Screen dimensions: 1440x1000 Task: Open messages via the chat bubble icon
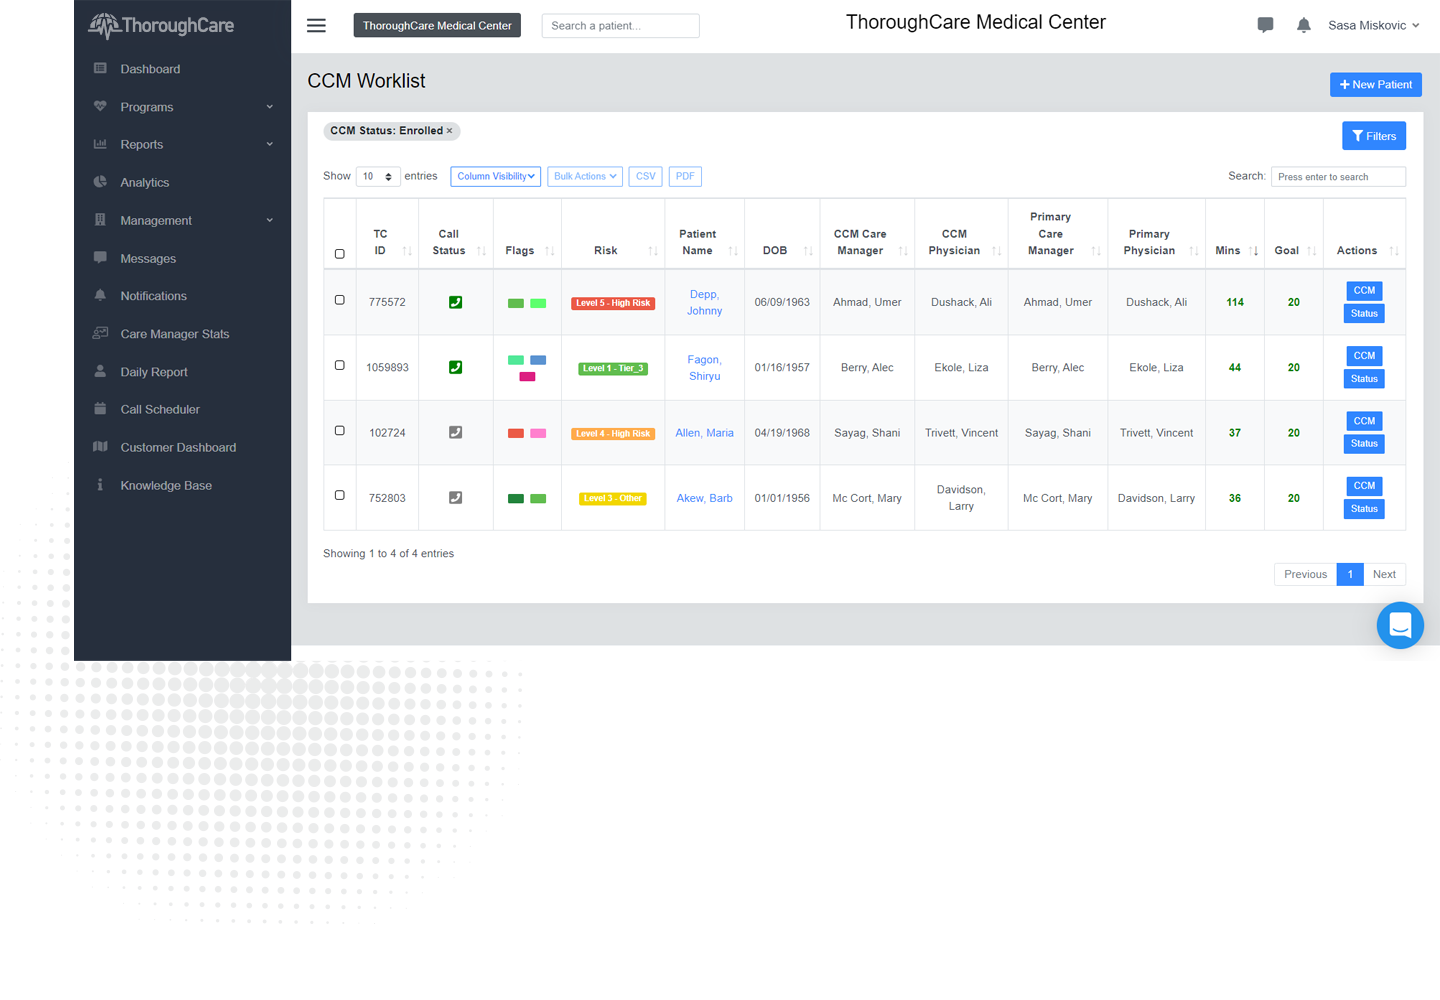point(1265,25)
